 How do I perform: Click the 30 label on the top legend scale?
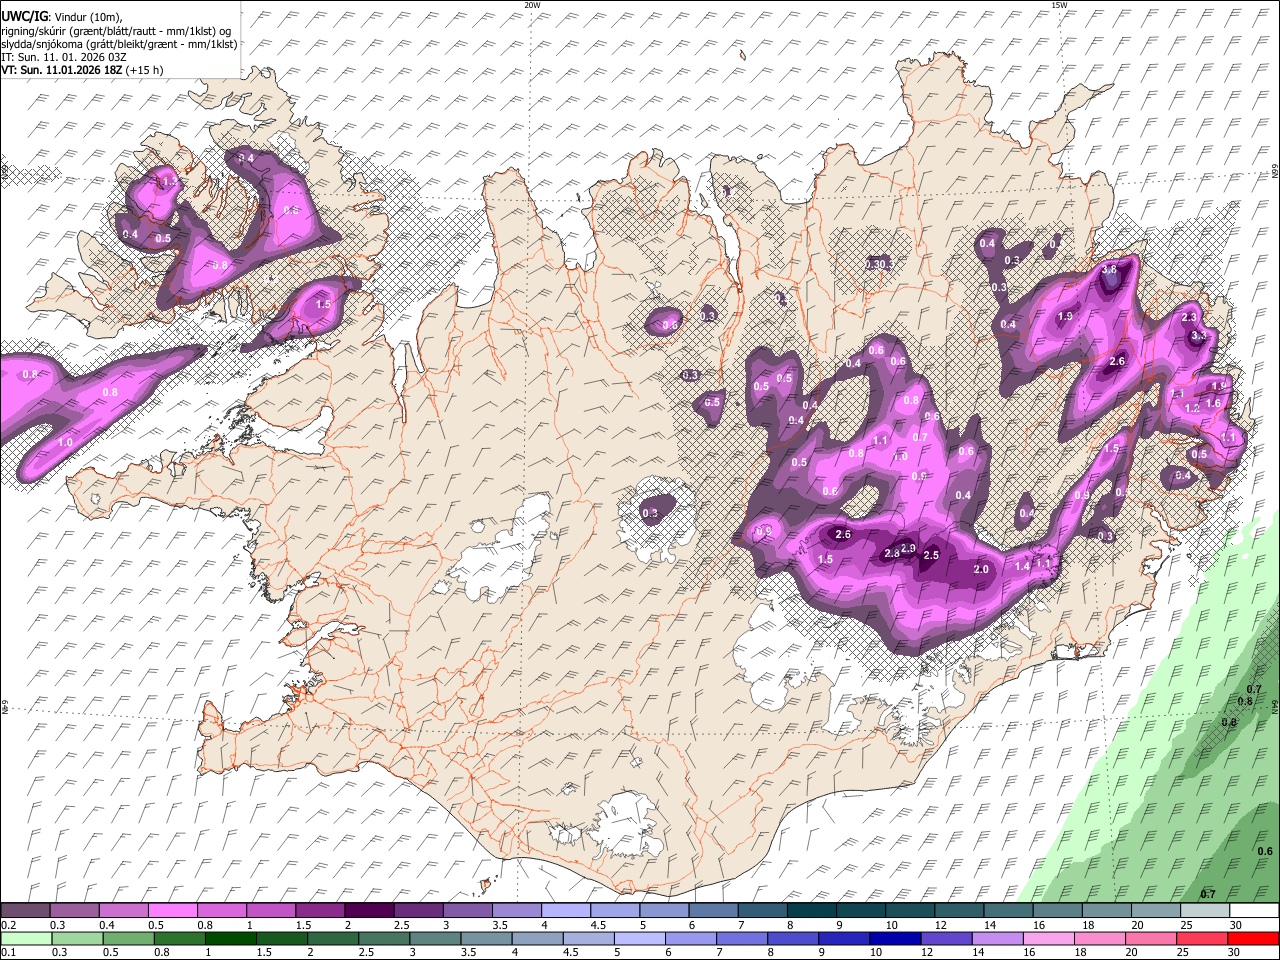(1236, 925)
